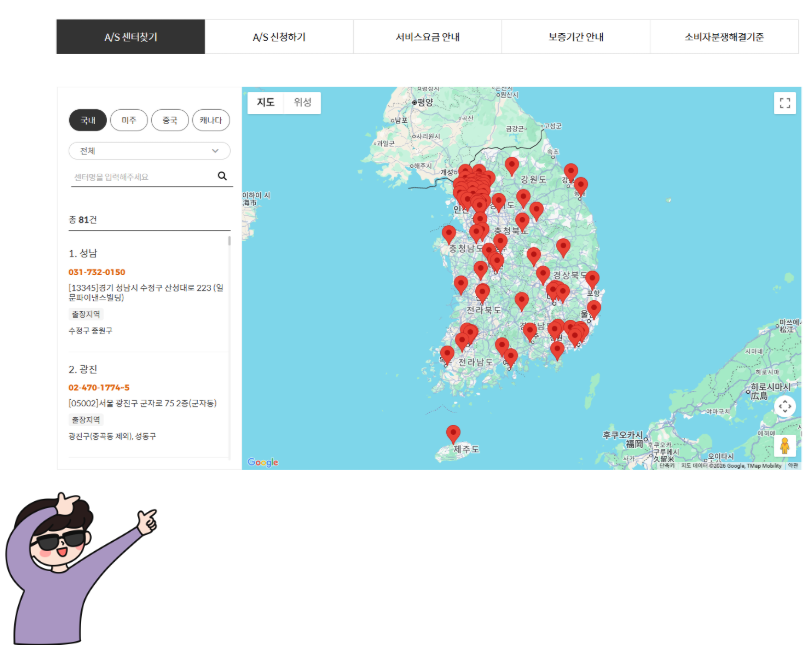Click the magnifier search icon

(222, 176)
